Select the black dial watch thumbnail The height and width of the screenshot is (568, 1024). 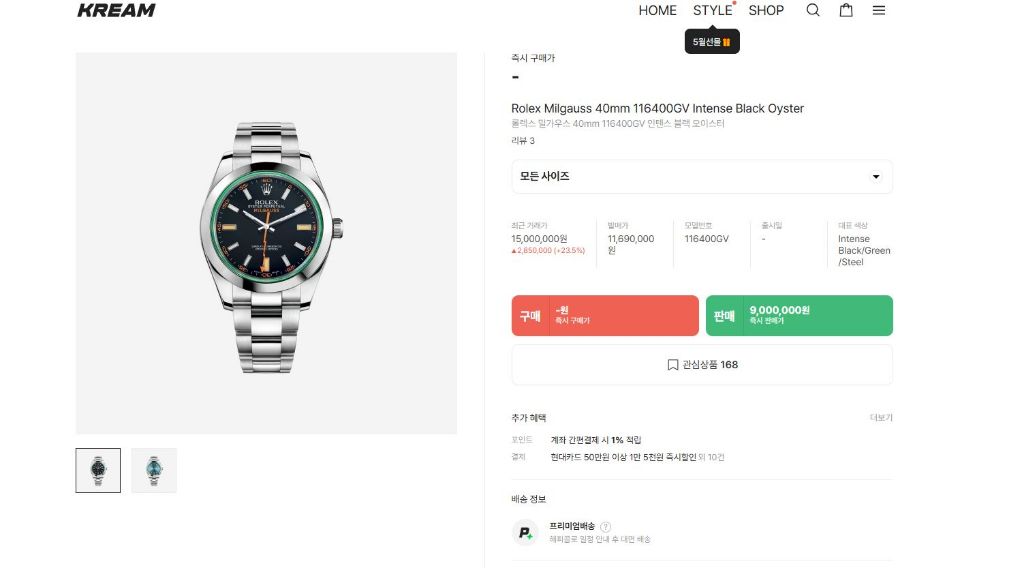(98, 470)
